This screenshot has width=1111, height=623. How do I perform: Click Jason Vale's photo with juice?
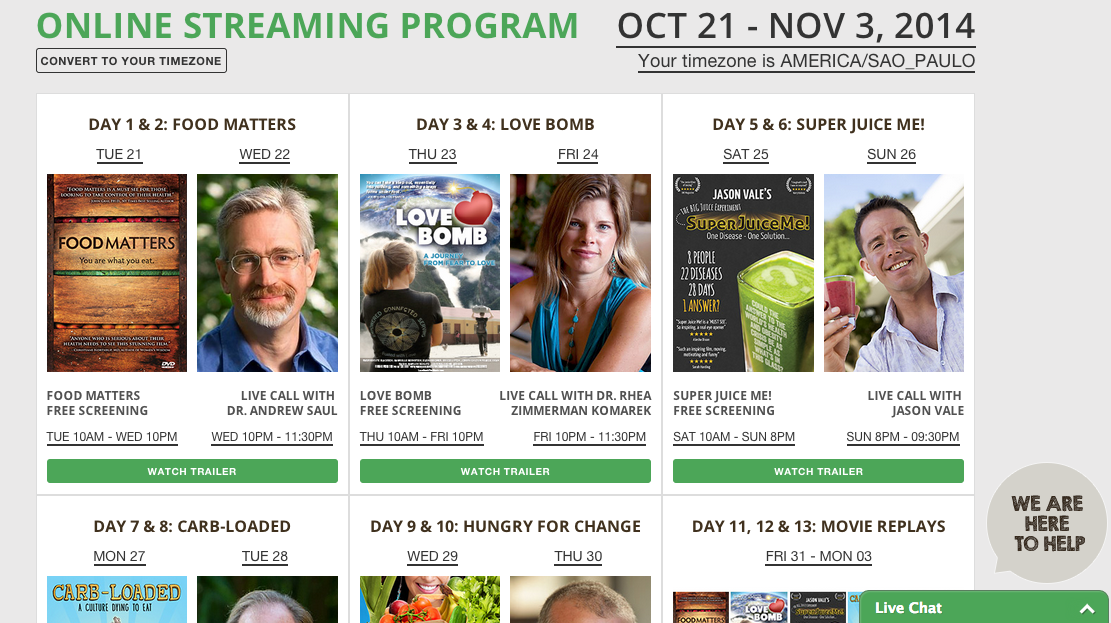click(x=893, y=273)
